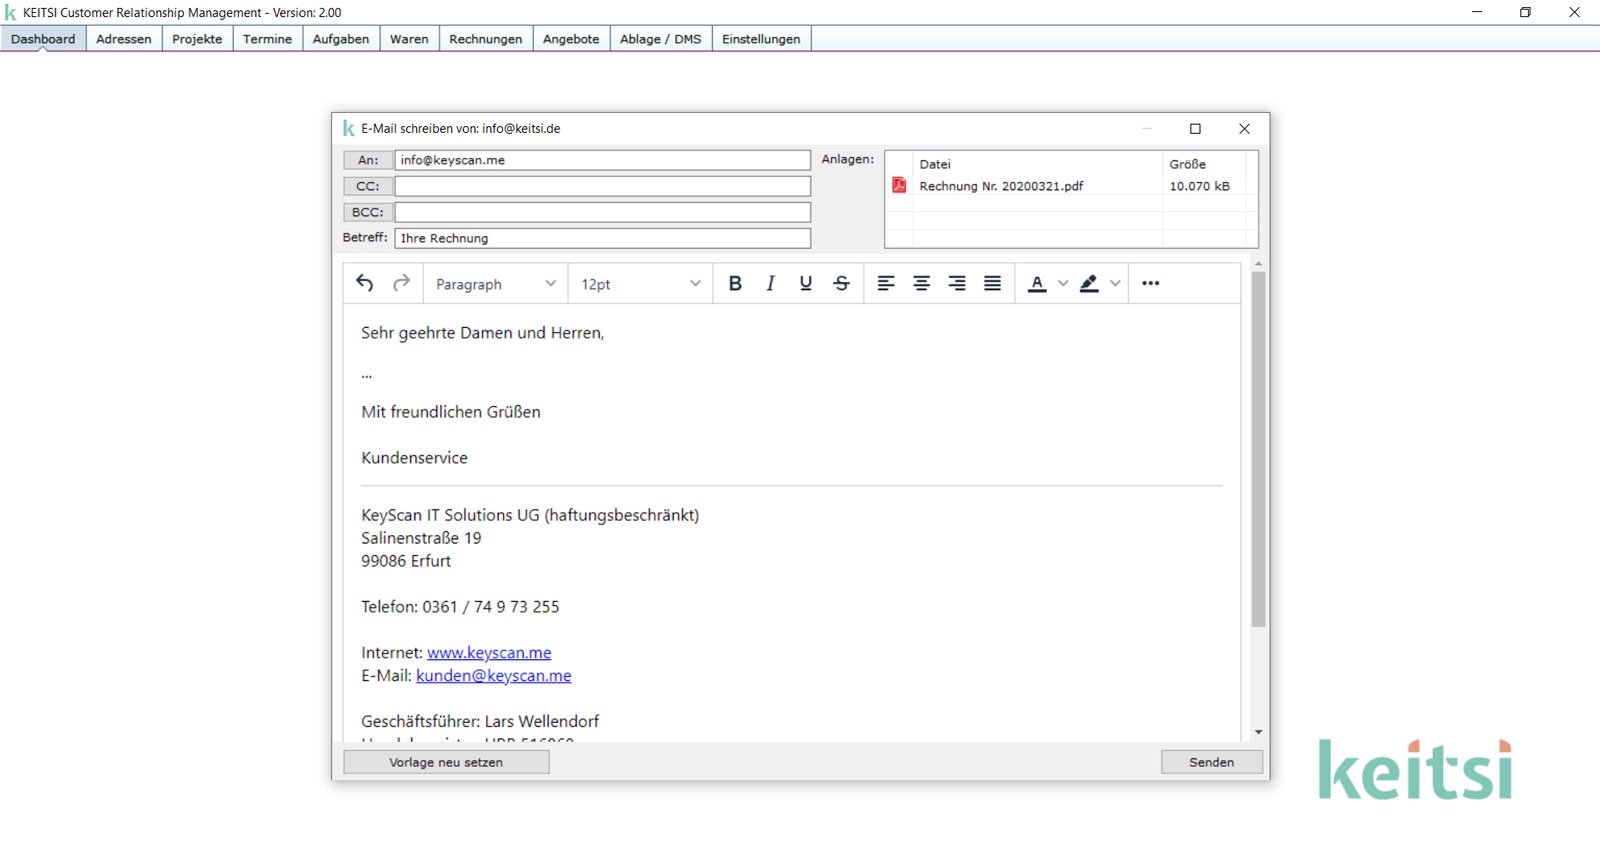1600x858 pixels.
Task: Open the www.keyscan.me link
Action: point(489,653)
